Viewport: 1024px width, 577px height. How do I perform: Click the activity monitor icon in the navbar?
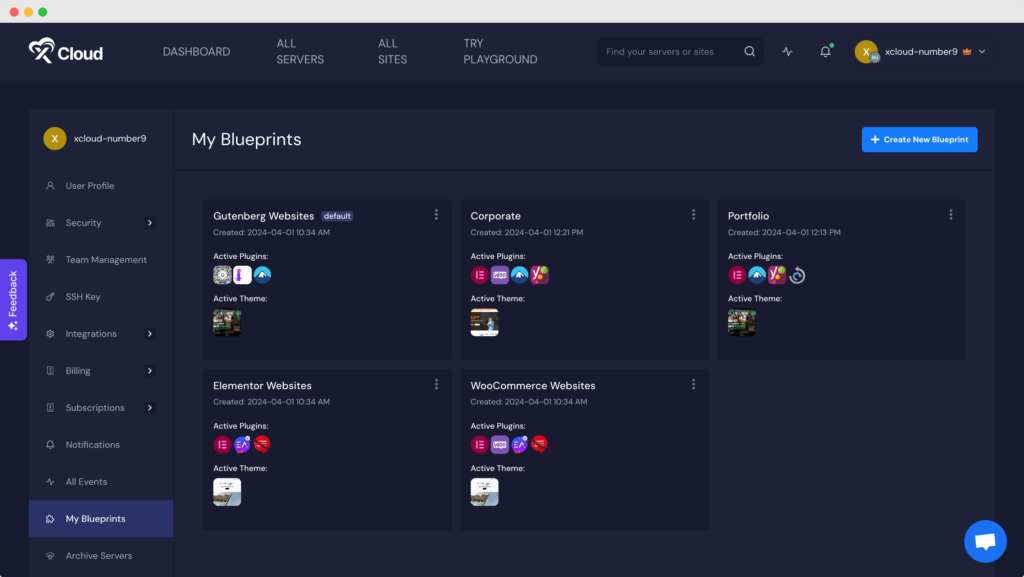tap(786, 51)
